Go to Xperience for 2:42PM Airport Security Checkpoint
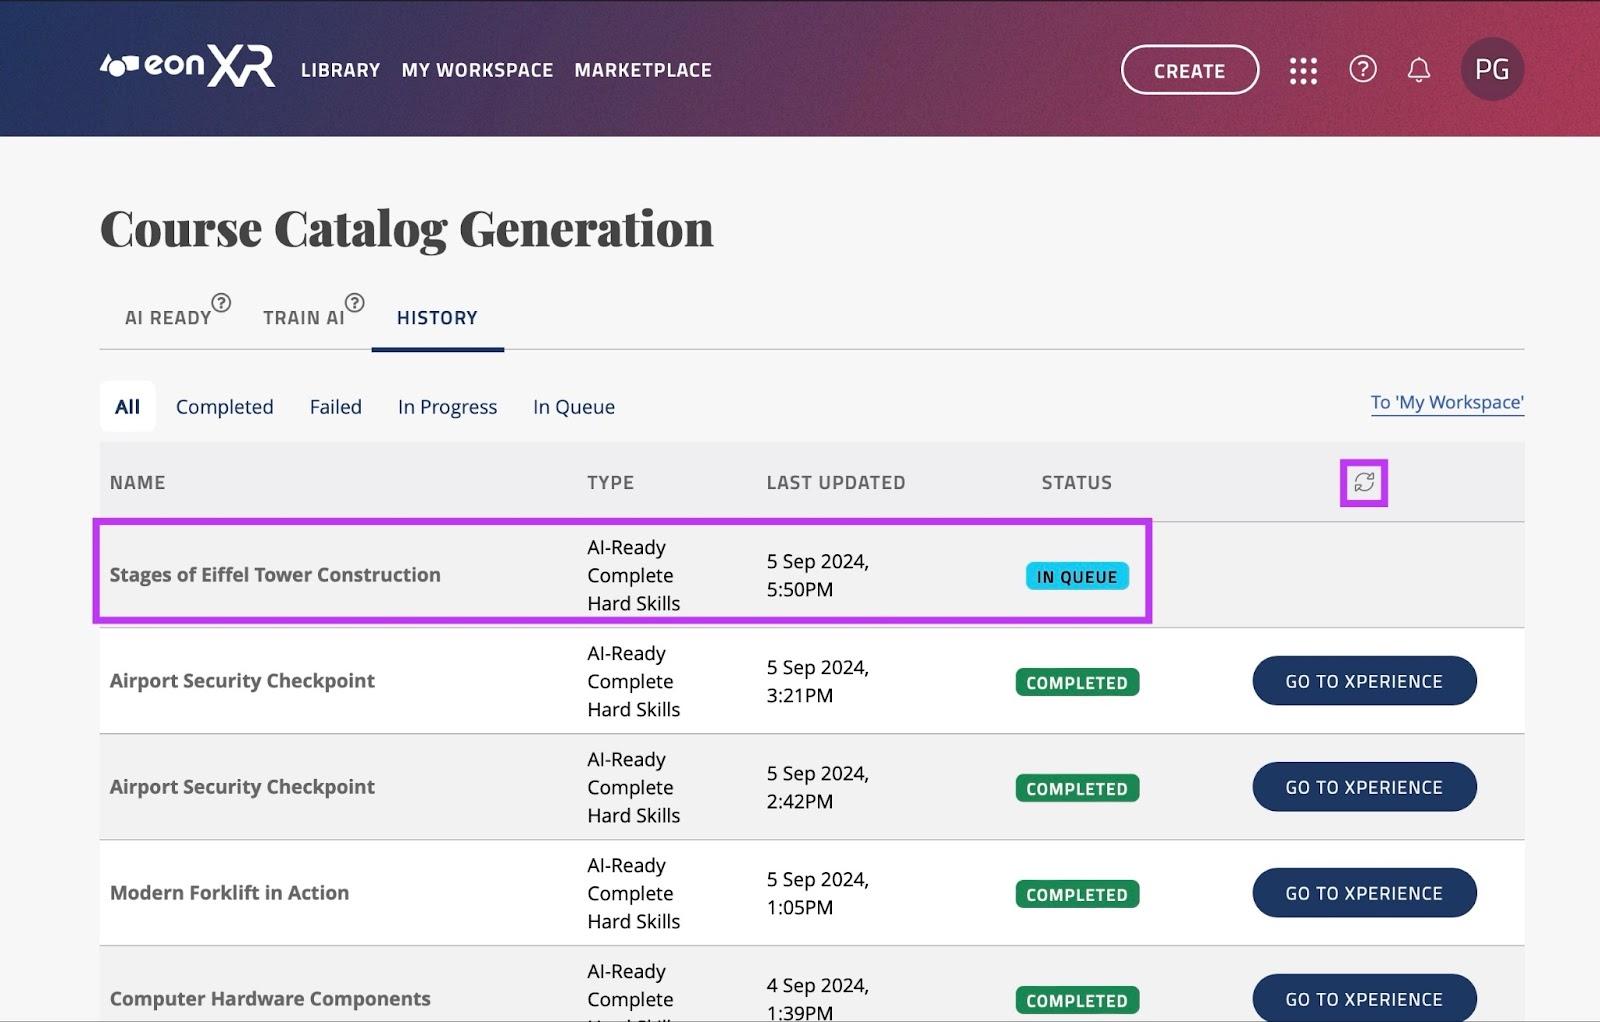This screenshot has height=1022, width=1600. [1364, 787]
